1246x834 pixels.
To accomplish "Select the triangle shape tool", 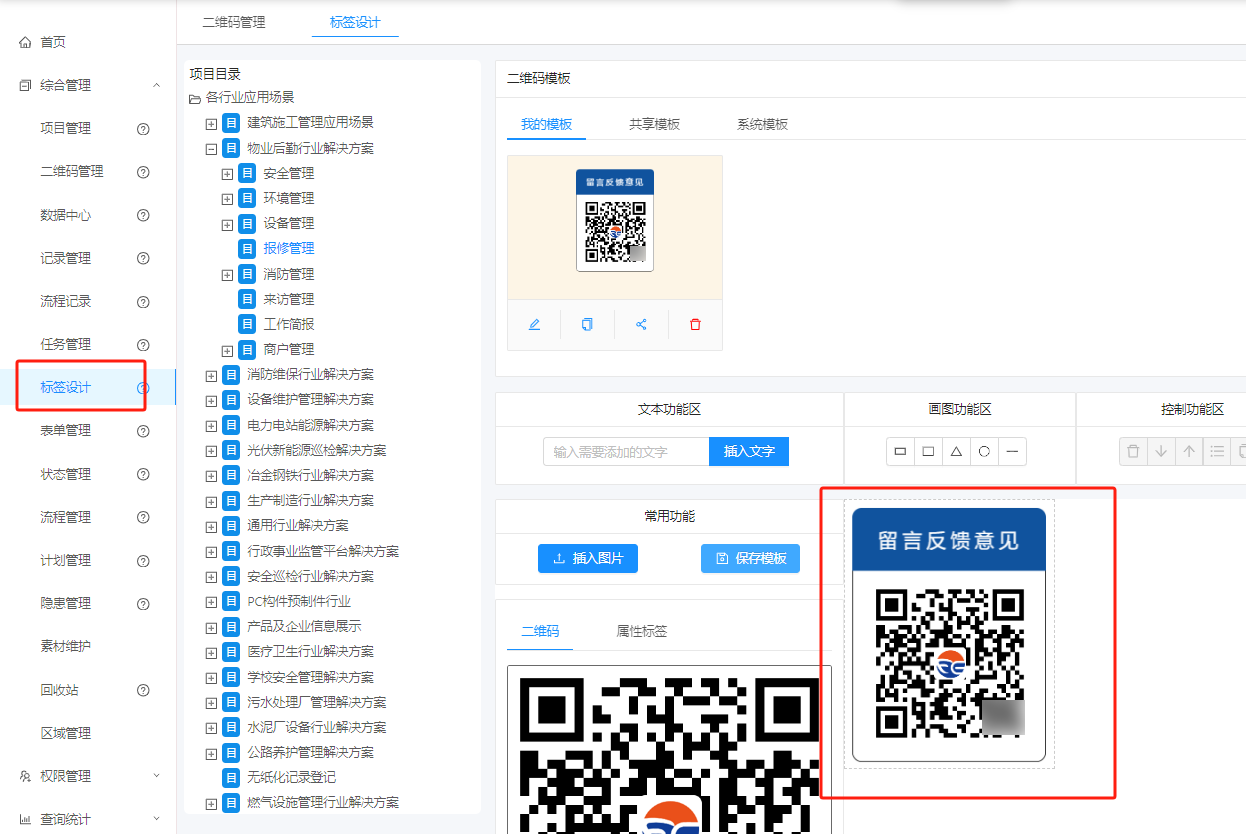I will [956, 452].
